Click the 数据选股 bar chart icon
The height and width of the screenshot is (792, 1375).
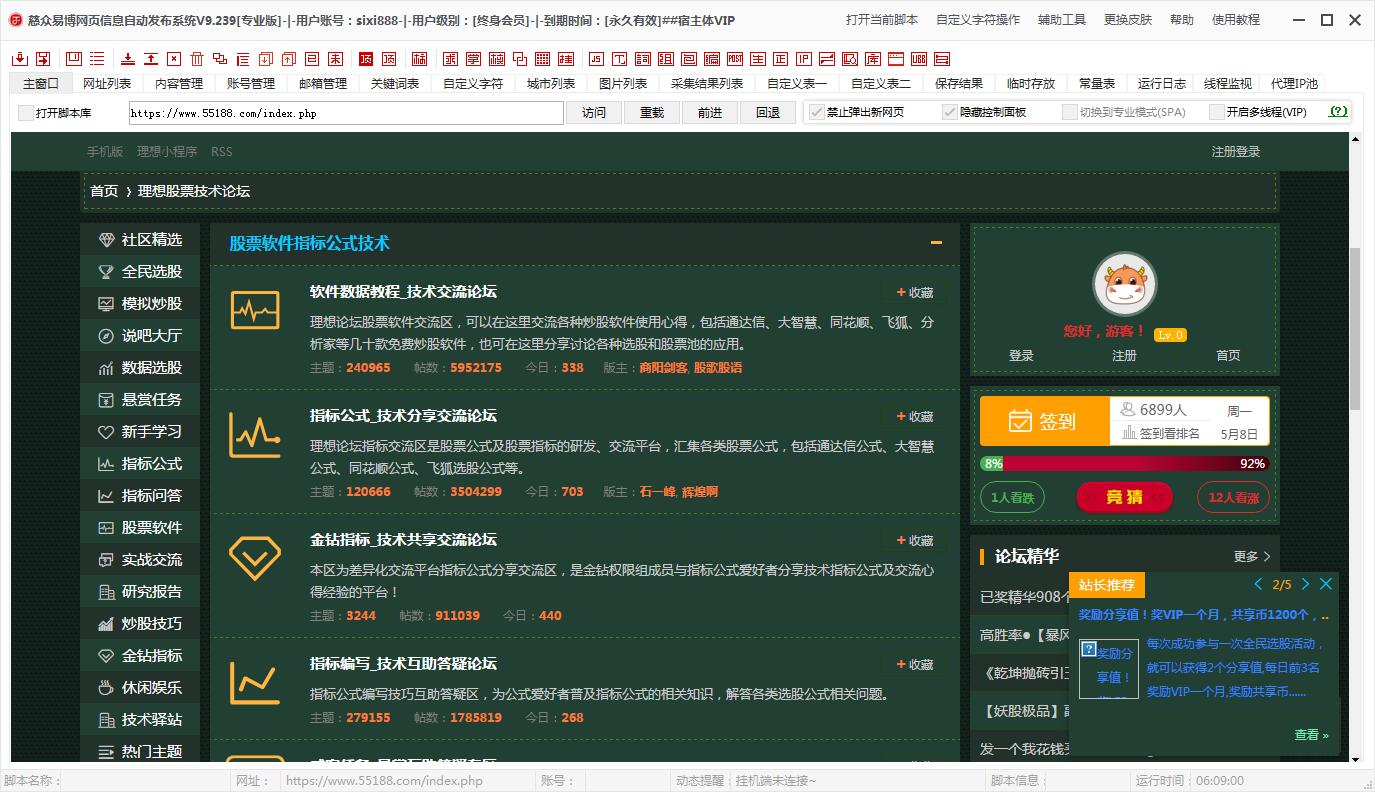tap(106, 368)
